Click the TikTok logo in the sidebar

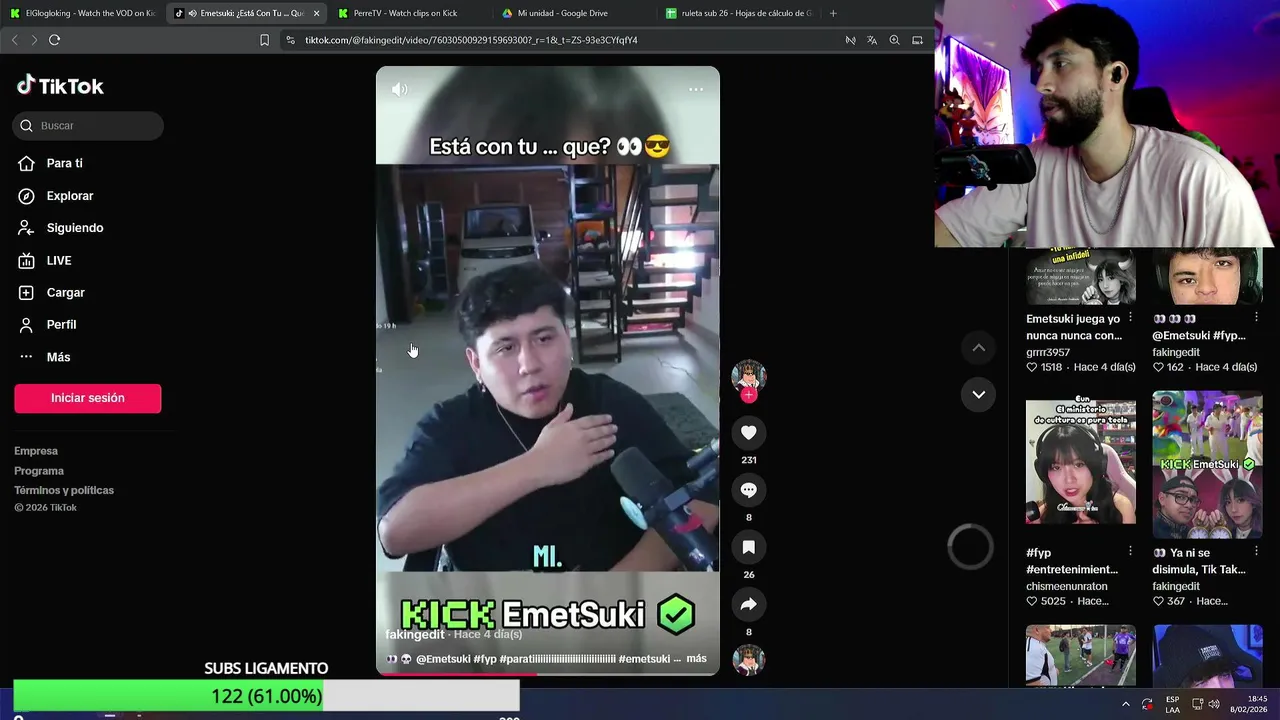click(60, 86)
